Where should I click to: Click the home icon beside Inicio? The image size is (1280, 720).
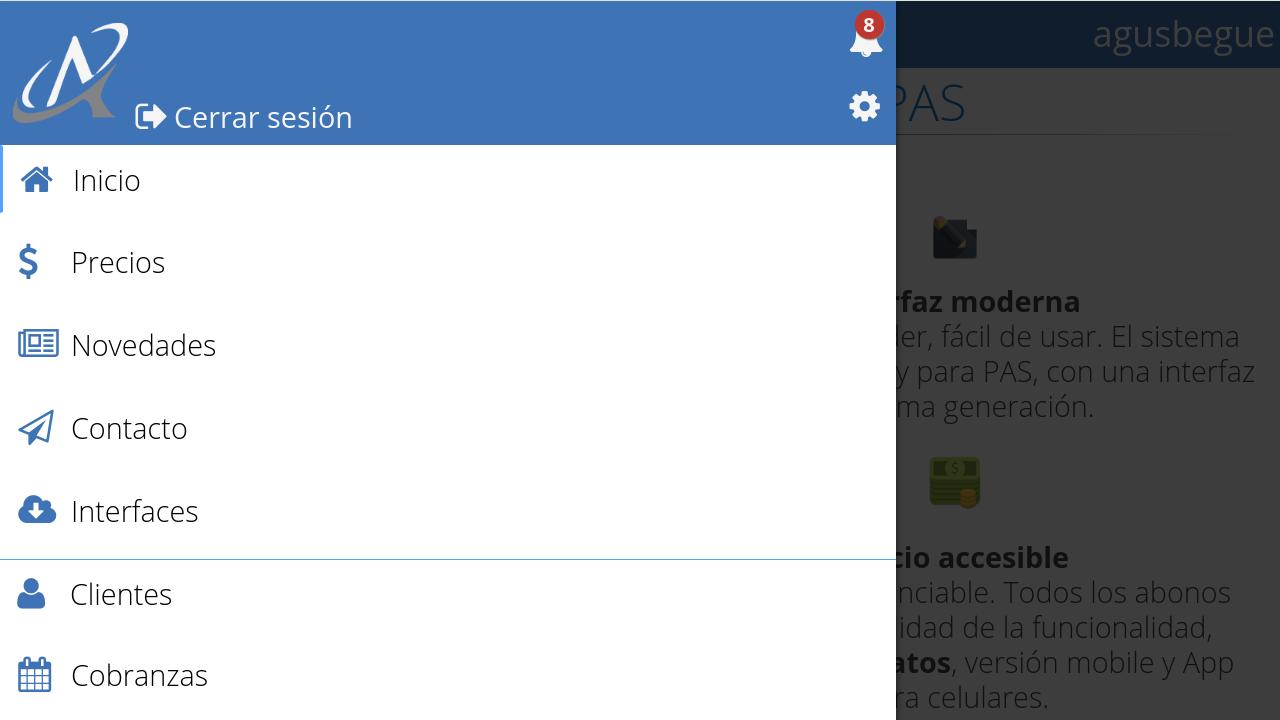(37, 180)
